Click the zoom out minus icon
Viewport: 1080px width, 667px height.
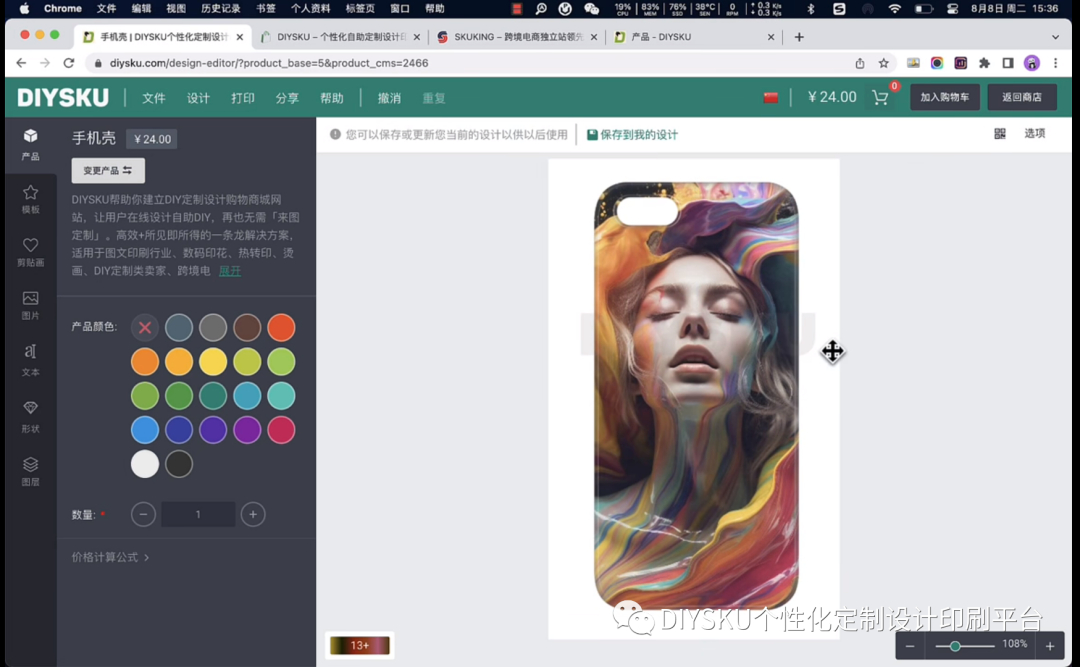(910, 646)
